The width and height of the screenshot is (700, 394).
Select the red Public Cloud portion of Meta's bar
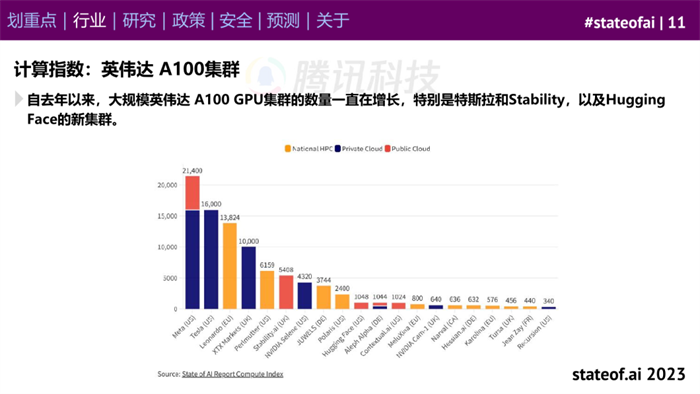(x=192, y=193)
